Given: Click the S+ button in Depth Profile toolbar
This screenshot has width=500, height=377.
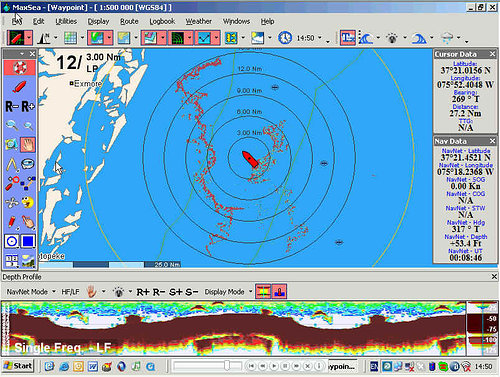Looking at the screenshot, I should point(175,292).
